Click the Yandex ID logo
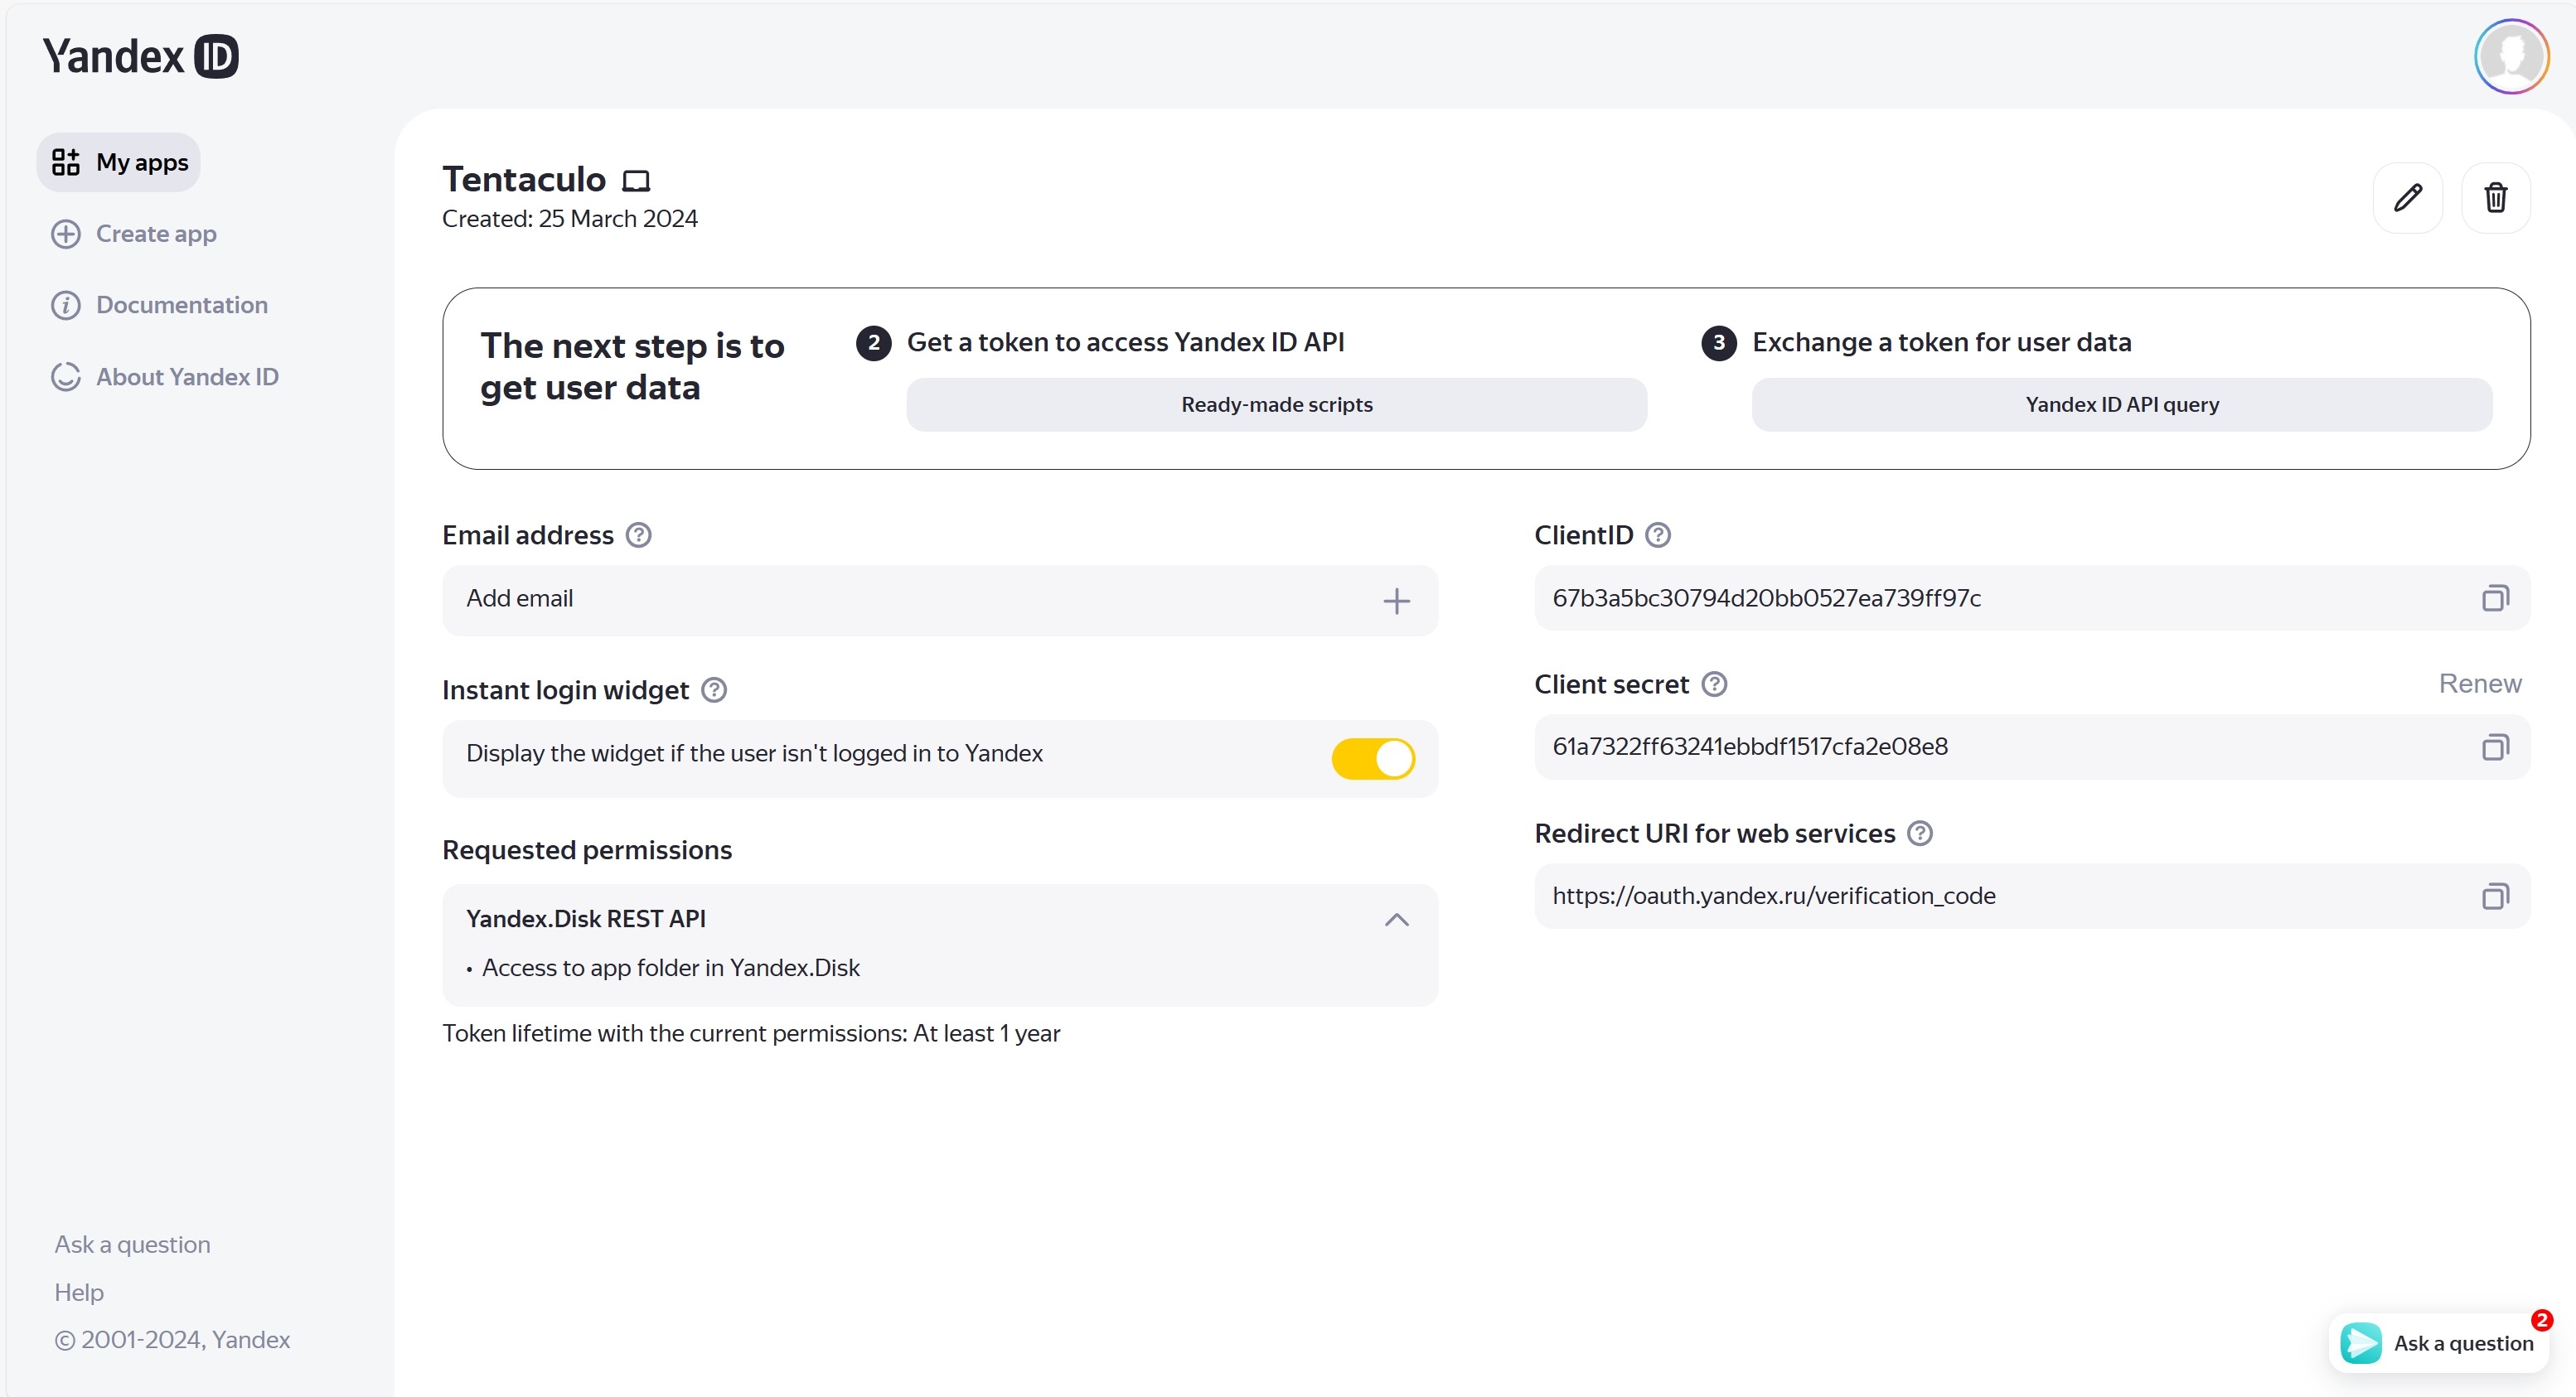Screen dimensions: 2576x1397 pyautogui.click(x=141, y=56)
